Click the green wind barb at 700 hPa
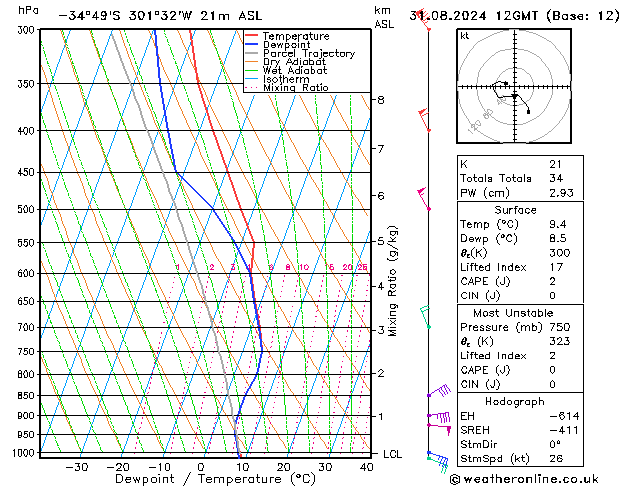Image resolution: width=629 pixels, height=486 pixels. [426, 317]
